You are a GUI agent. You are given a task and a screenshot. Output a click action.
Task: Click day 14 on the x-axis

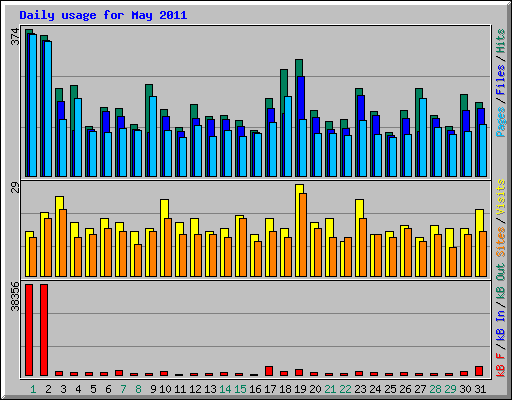click(x=225, y=389)
